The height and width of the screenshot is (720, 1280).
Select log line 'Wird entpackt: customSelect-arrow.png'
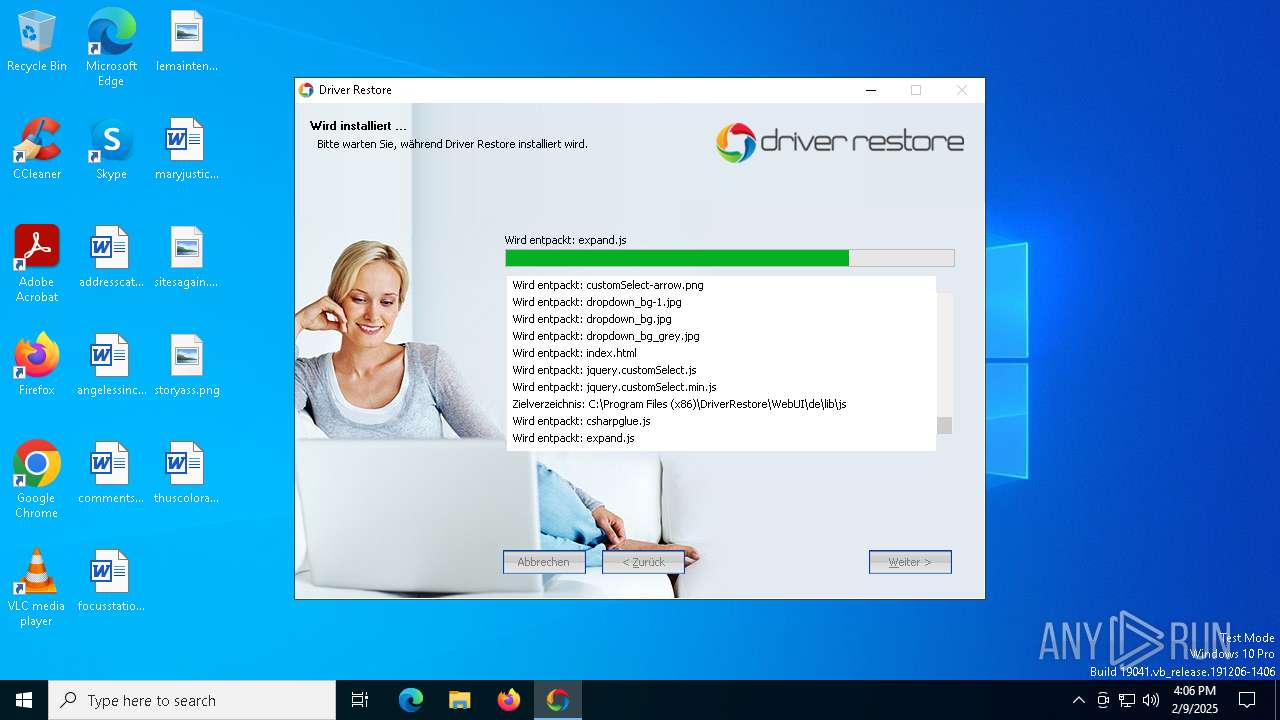(x=608, y=285)
